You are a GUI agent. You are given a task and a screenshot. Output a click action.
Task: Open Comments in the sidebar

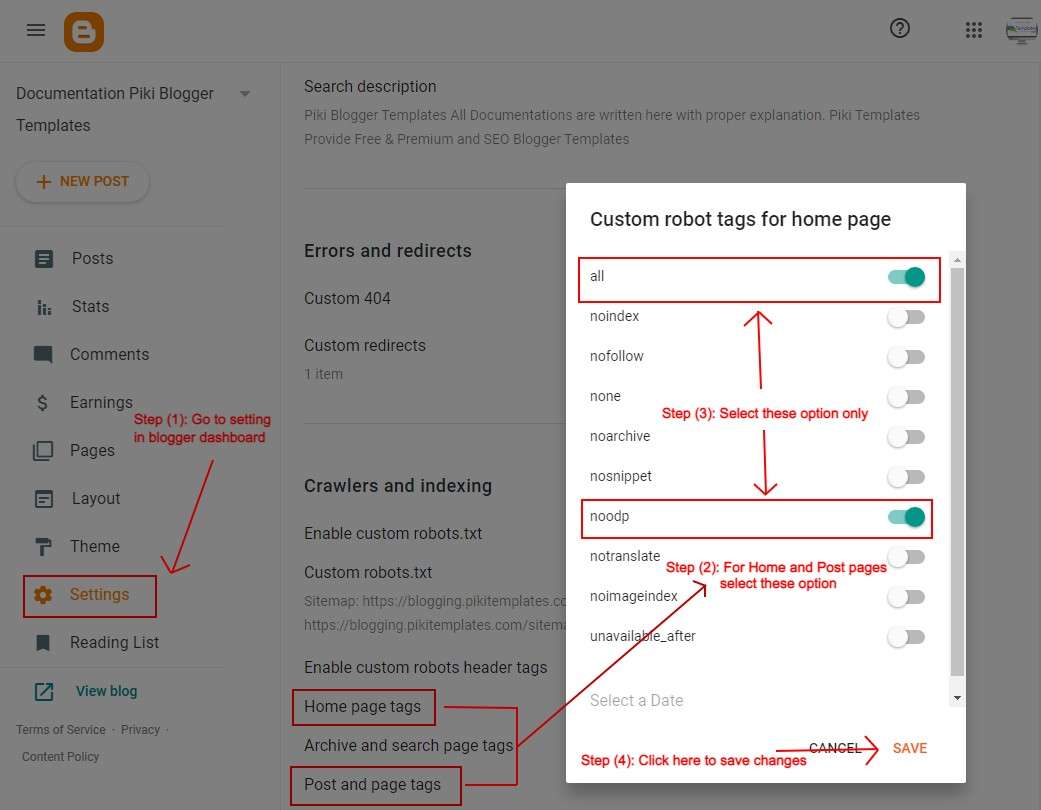coord(110,355)
